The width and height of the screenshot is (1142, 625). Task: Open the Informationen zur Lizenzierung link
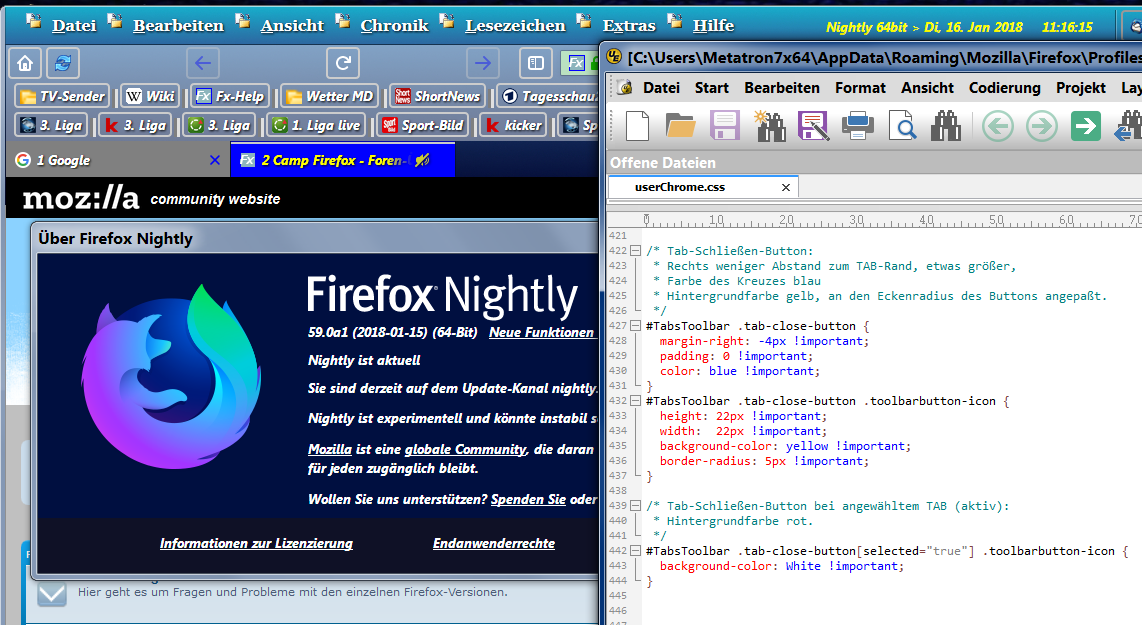[x=256, y=543]
